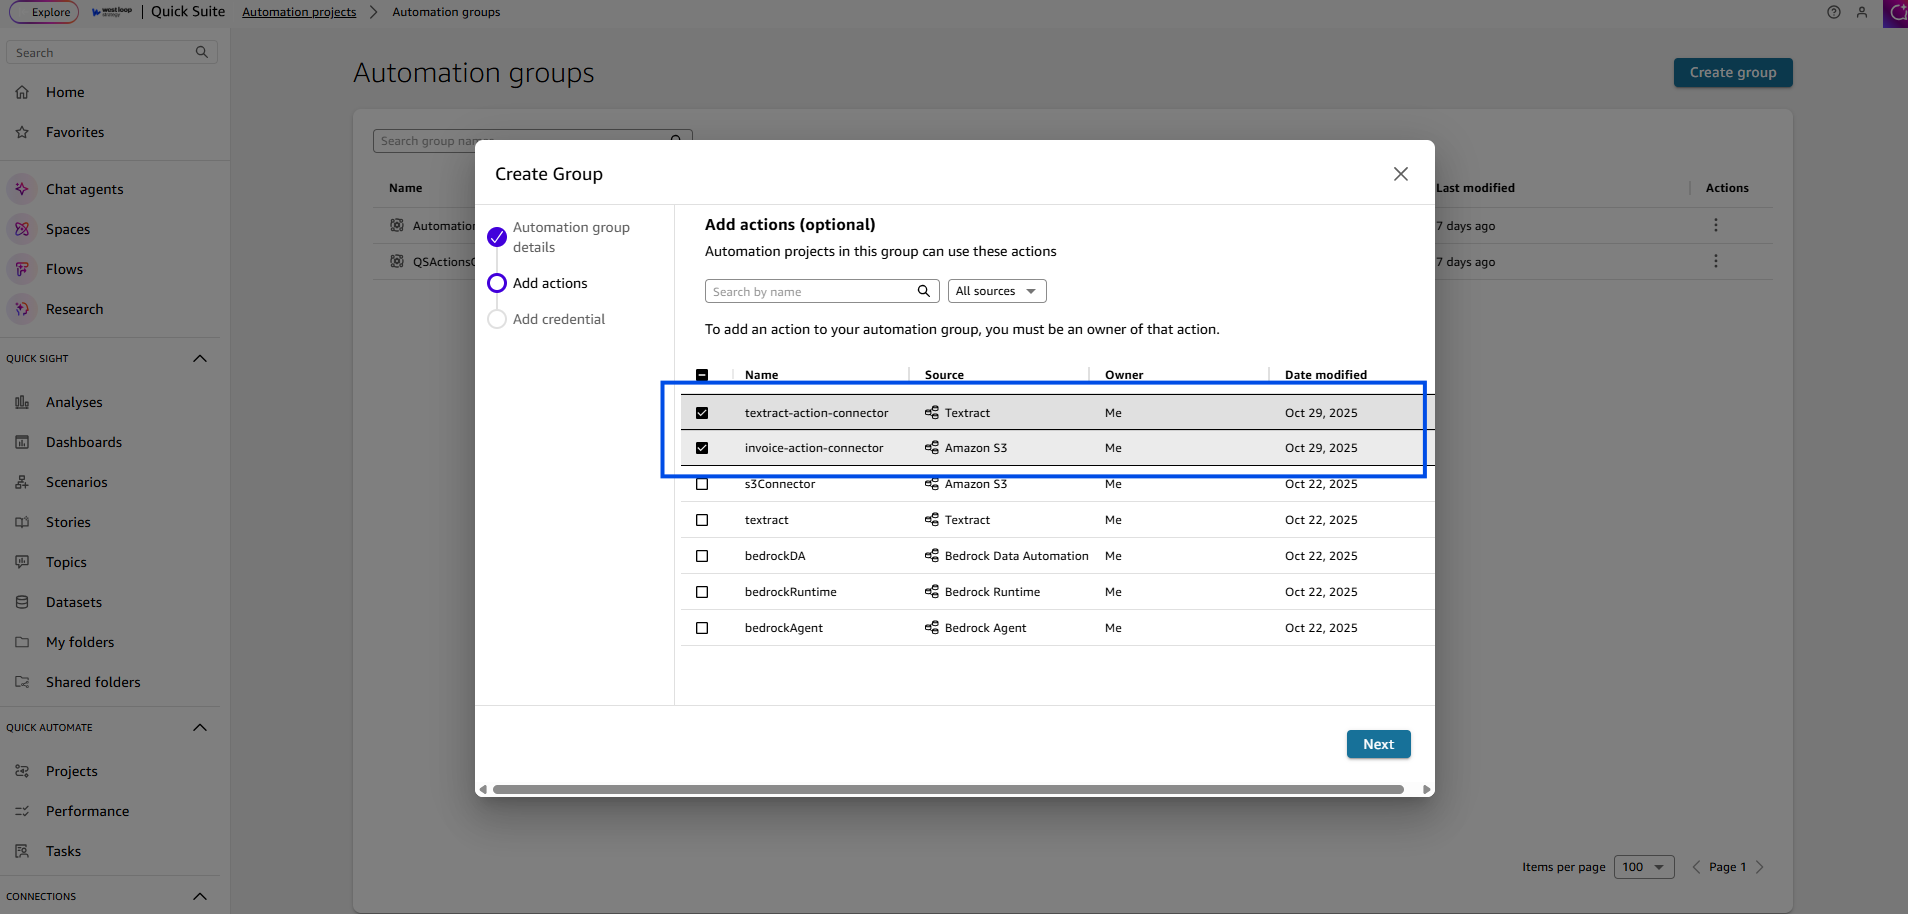Click the Explore tab button
The image size is (1908, 914).
click(44, 12)
